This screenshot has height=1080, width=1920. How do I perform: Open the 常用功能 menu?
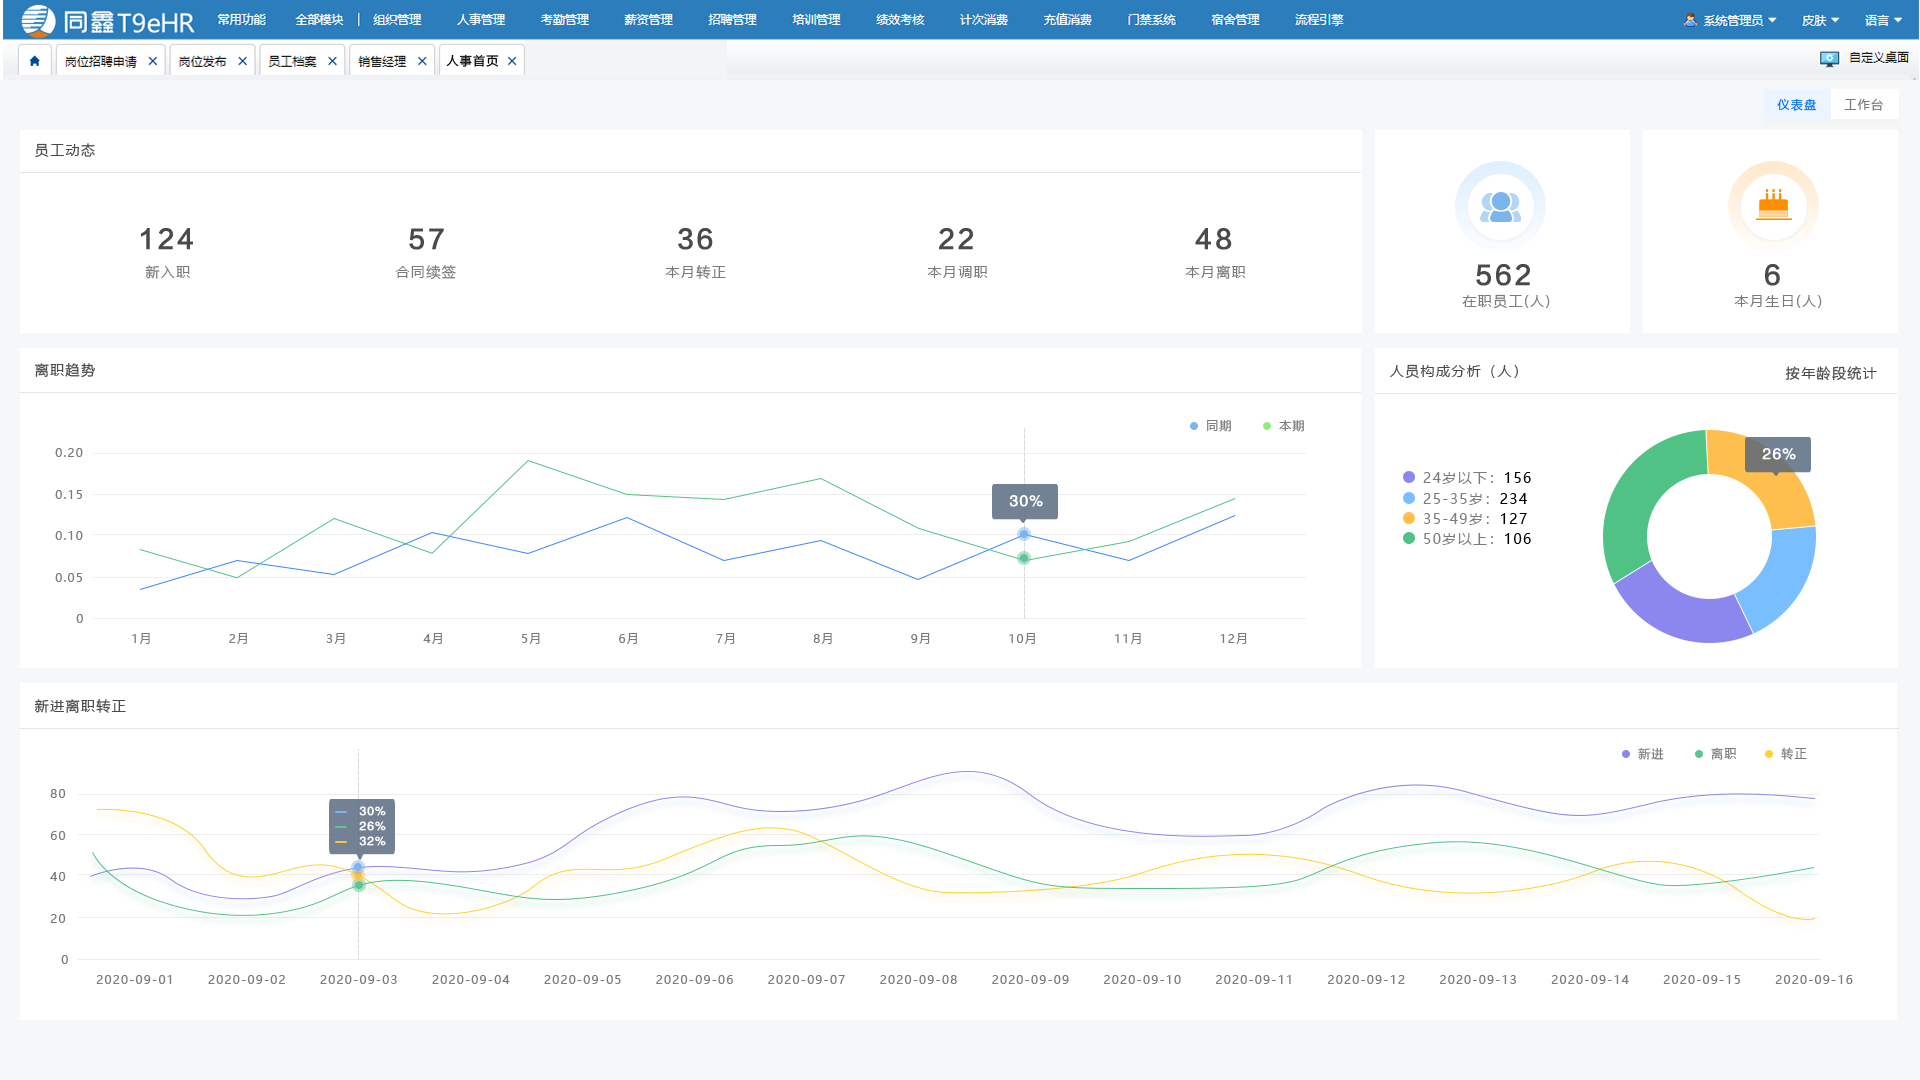[241, 20]
